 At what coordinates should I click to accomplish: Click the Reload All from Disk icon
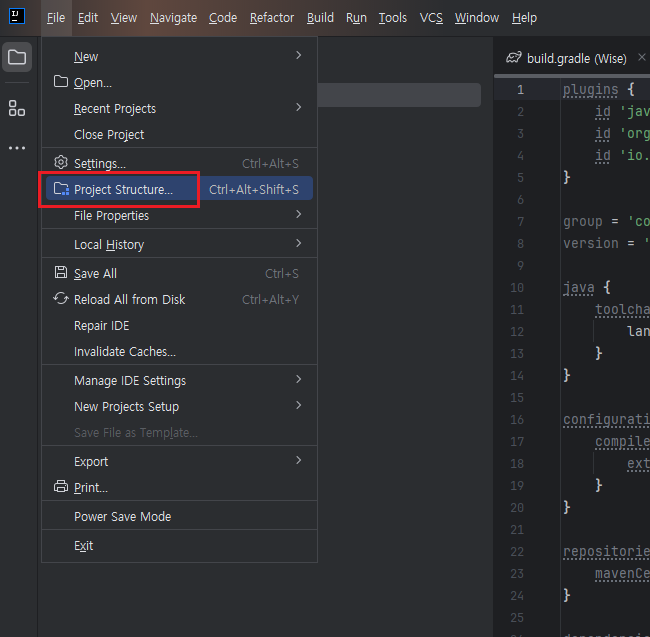coord(61,299)
